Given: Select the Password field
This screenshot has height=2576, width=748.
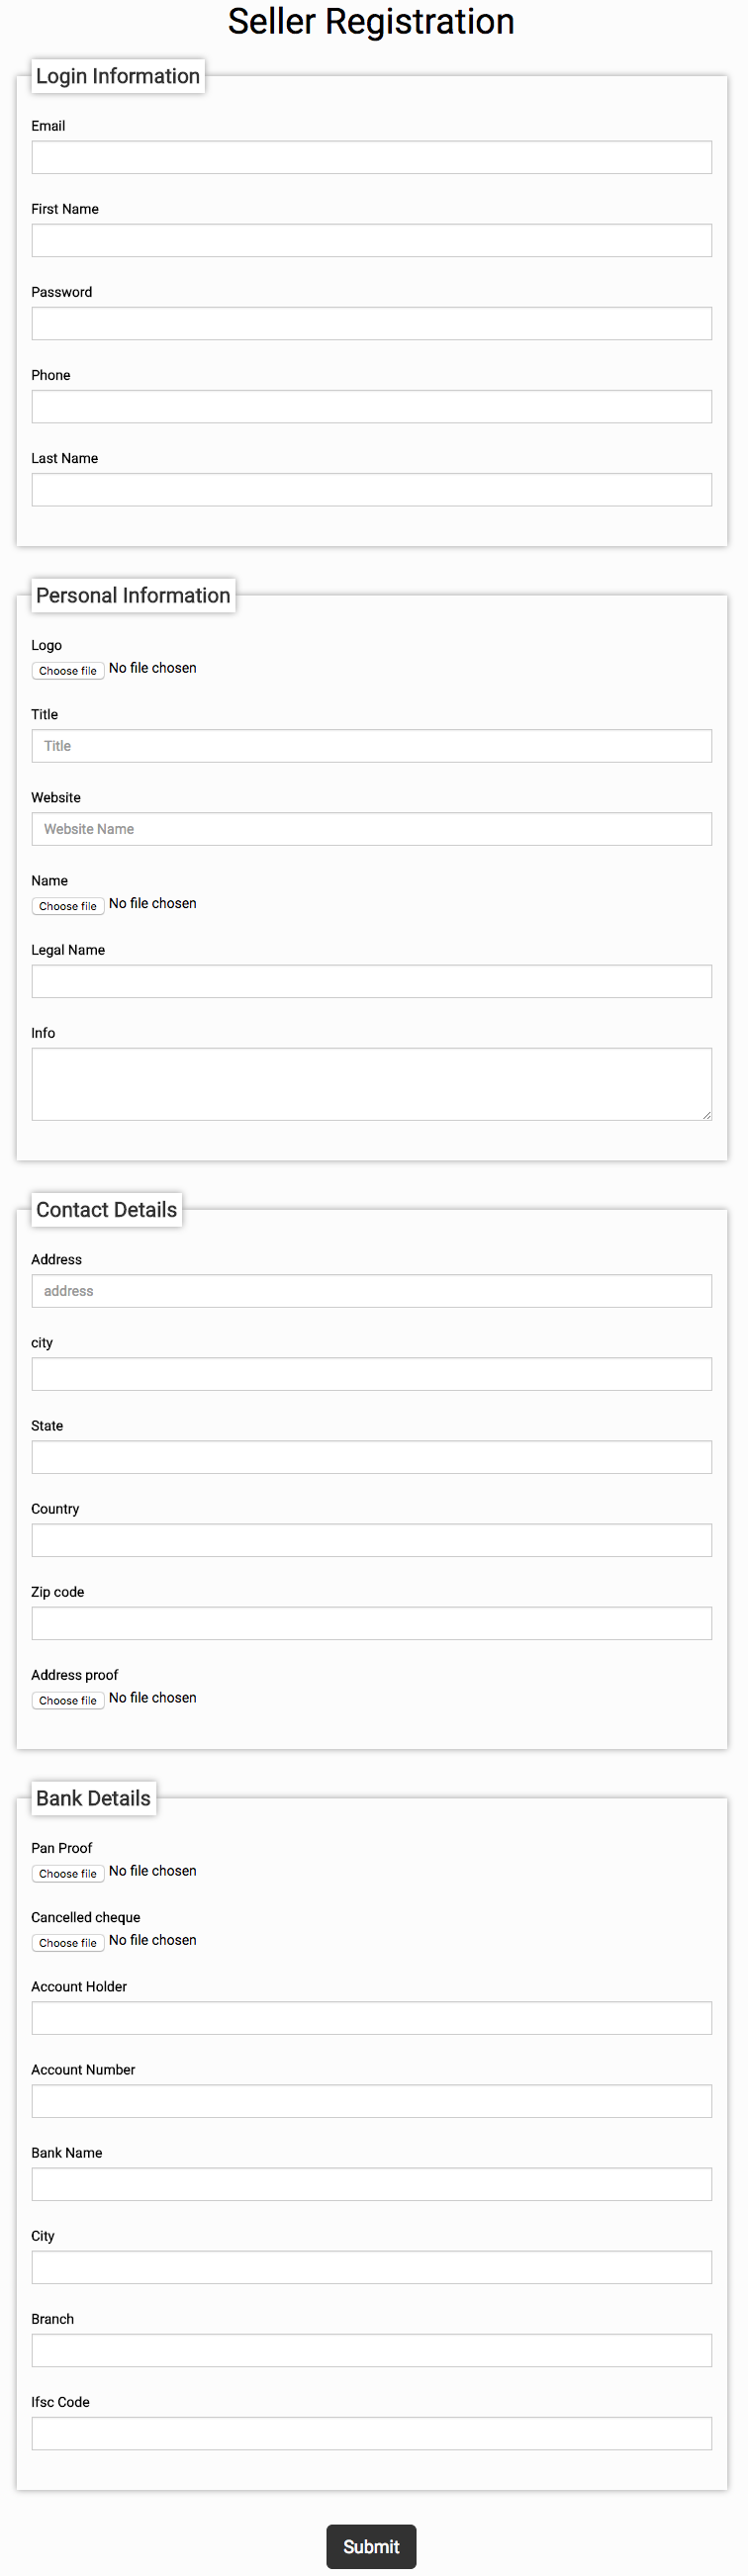Looking at the screenshot, I should click(x=371, y=323).
